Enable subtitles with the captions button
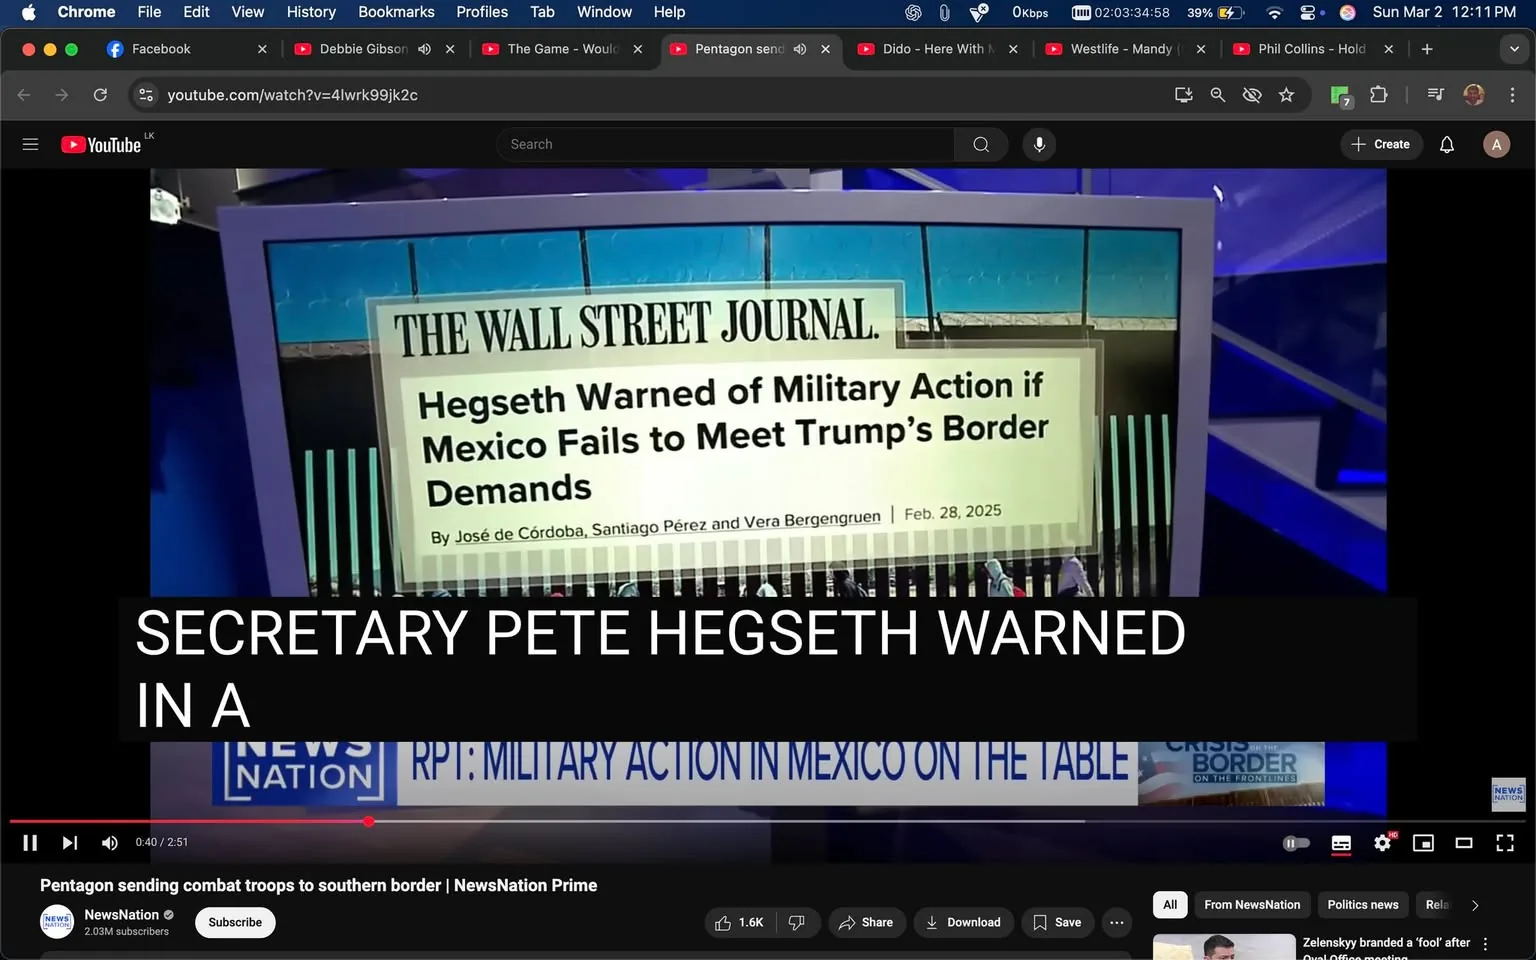Image resolution: width=1536 pixels, height=960 pixels. (x=1341, y=842)
